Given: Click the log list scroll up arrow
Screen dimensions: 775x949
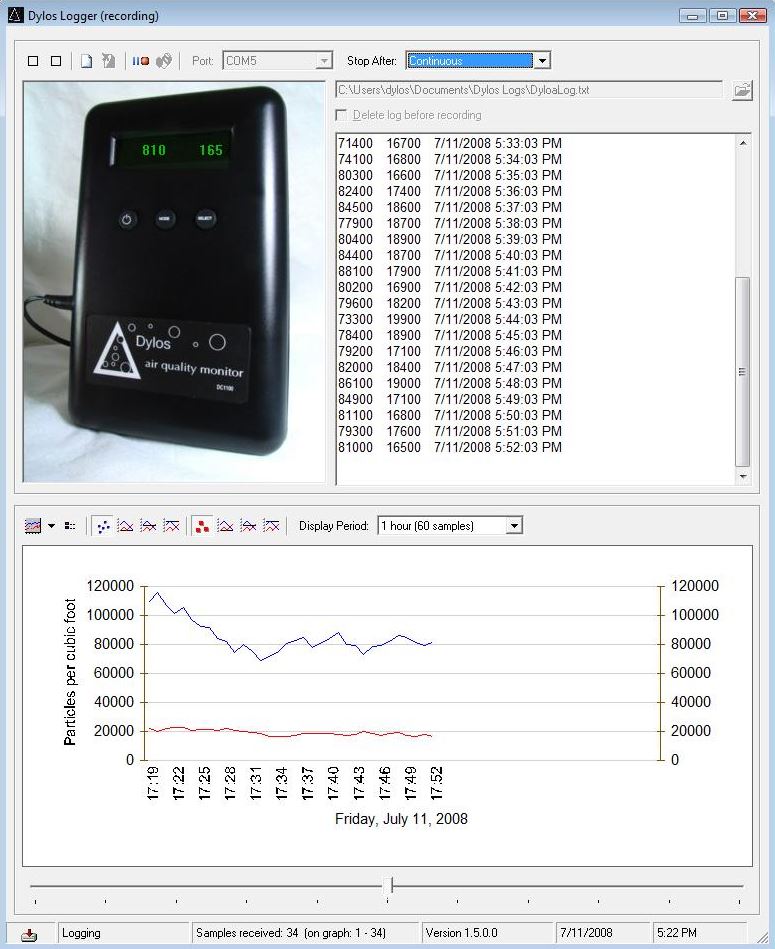Looking at the screenshot, I should [x=743, y=143].
